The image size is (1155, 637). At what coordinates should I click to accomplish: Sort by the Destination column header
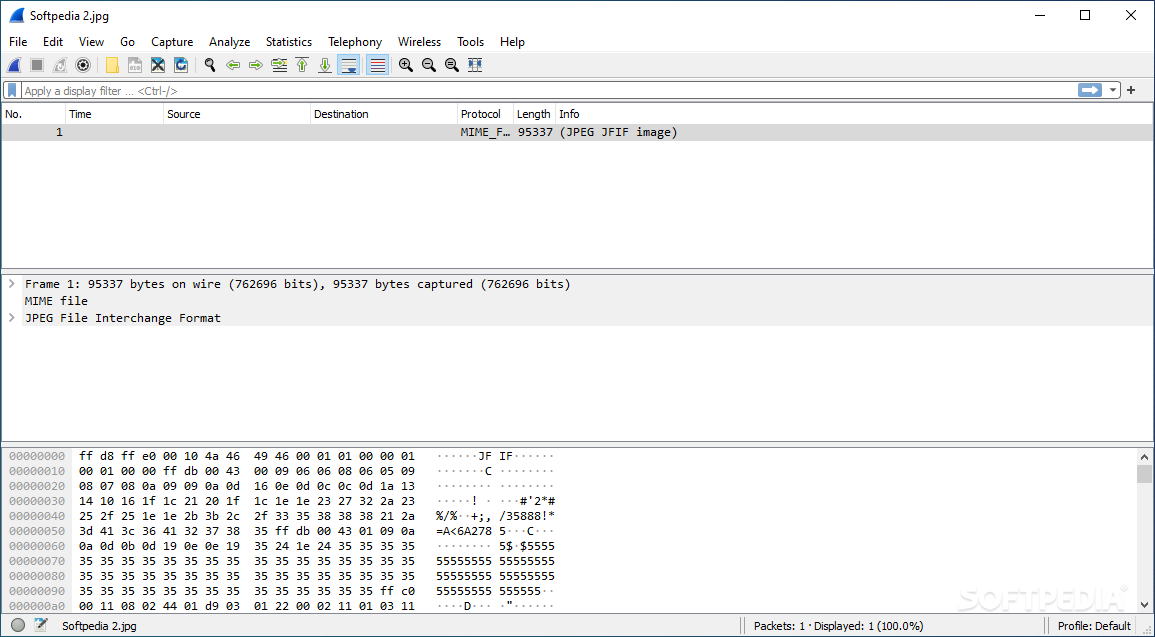tap(384, 114)
